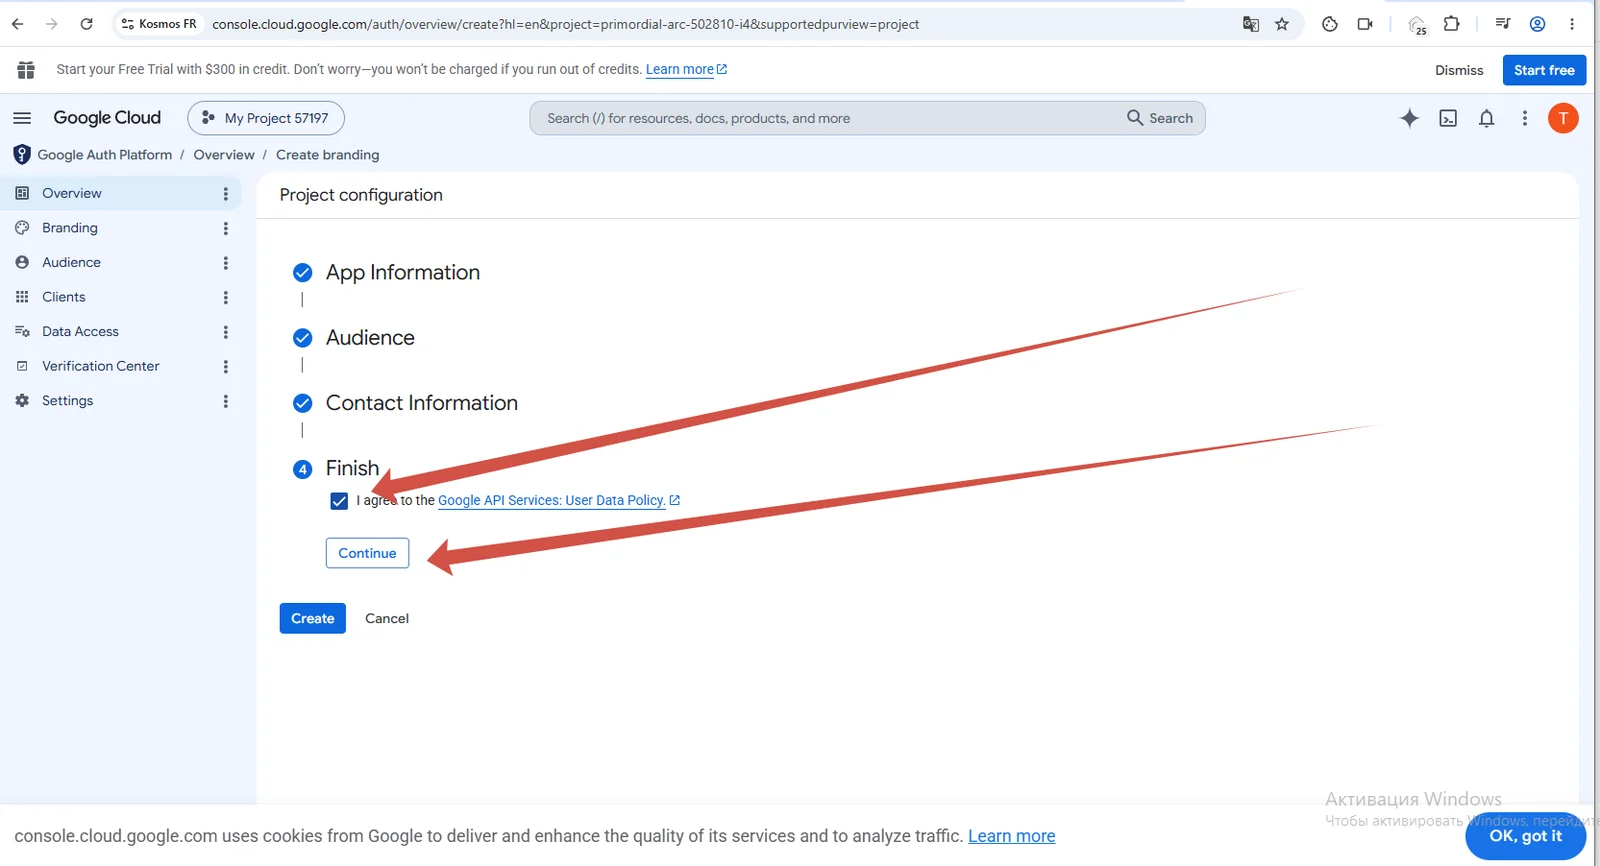Click the cookie extension icon in toolbar
The width and height of the screenshot is (1600, 866).
pyautogui.click(x=1330, y=24)
